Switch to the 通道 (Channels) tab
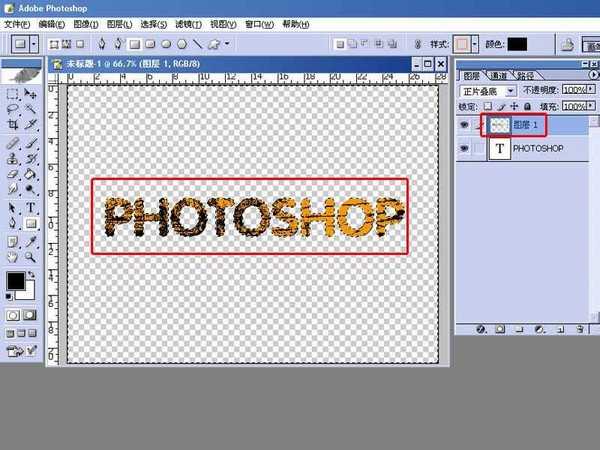 tap(497, 75)
